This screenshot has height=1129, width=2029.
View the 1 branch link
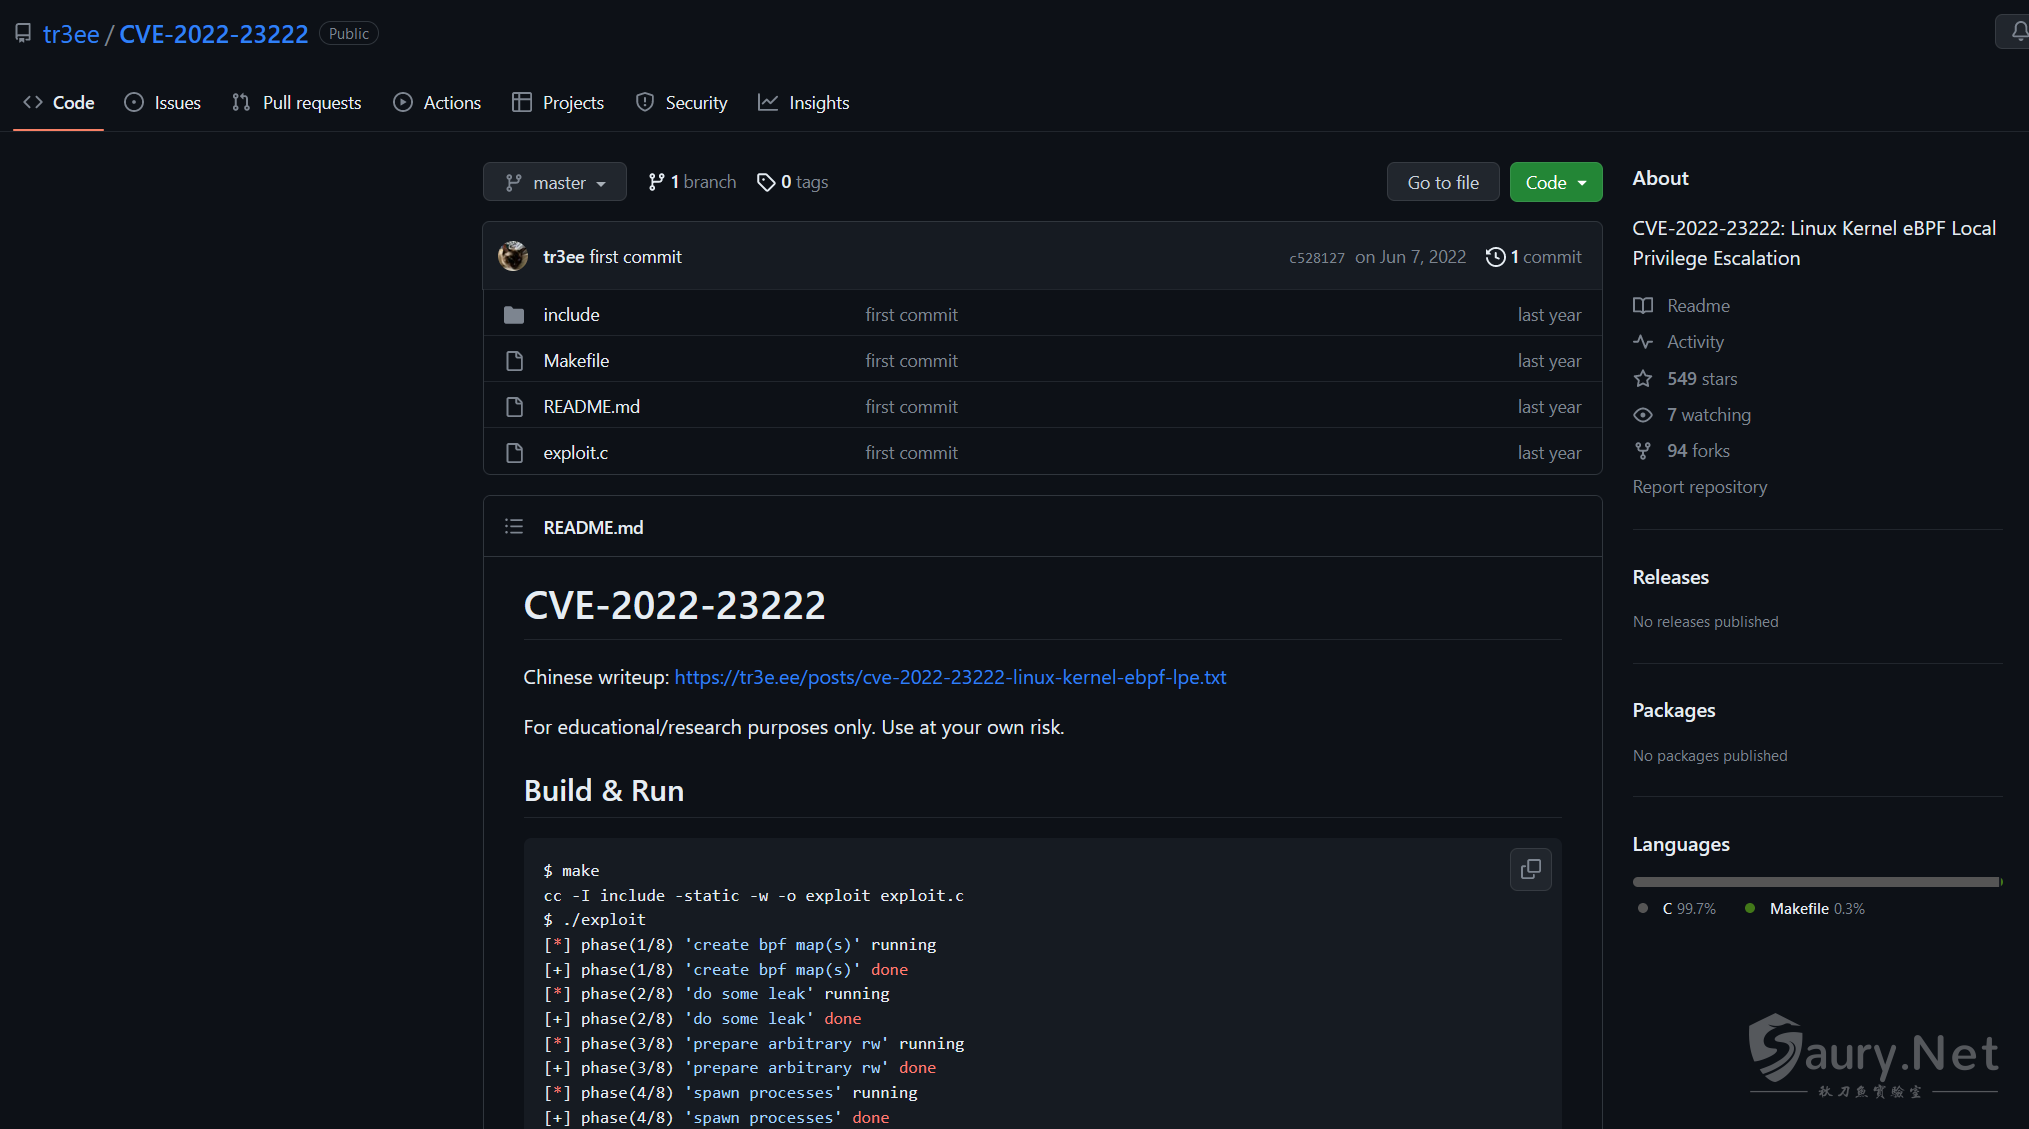tap(692, 182)
